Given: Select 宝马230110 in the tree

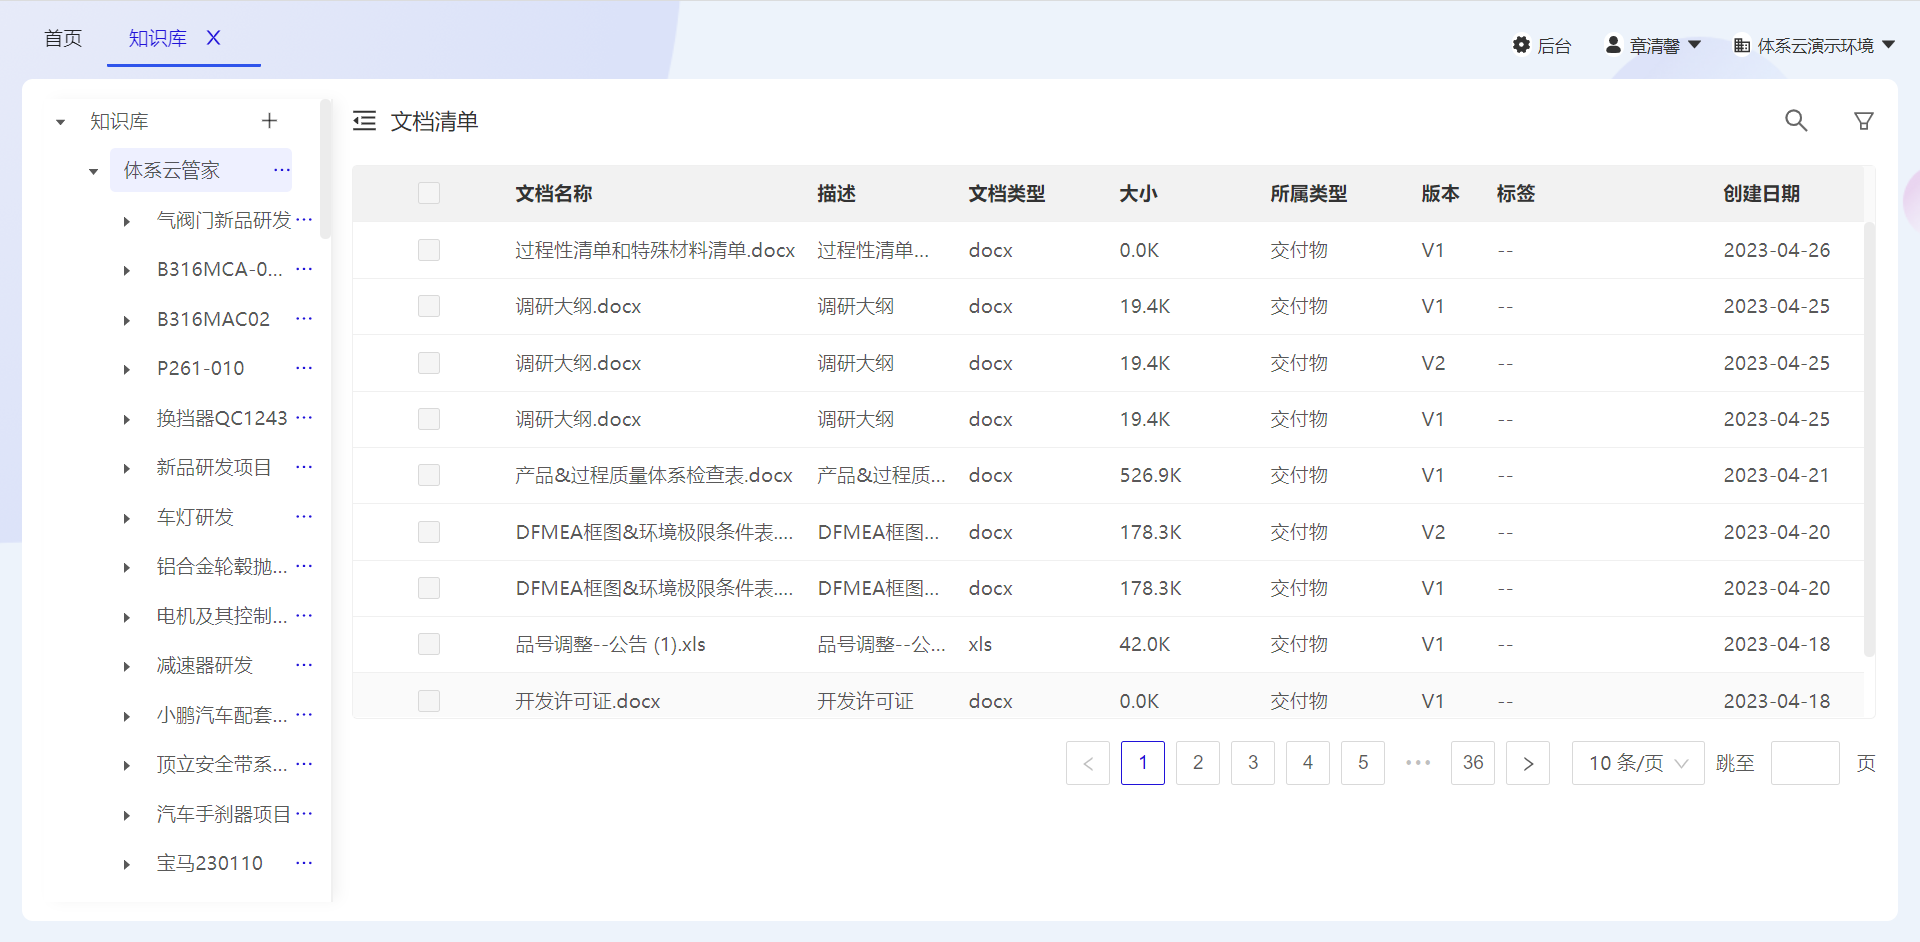Looking at the screenshot, I should coord(210,863).
